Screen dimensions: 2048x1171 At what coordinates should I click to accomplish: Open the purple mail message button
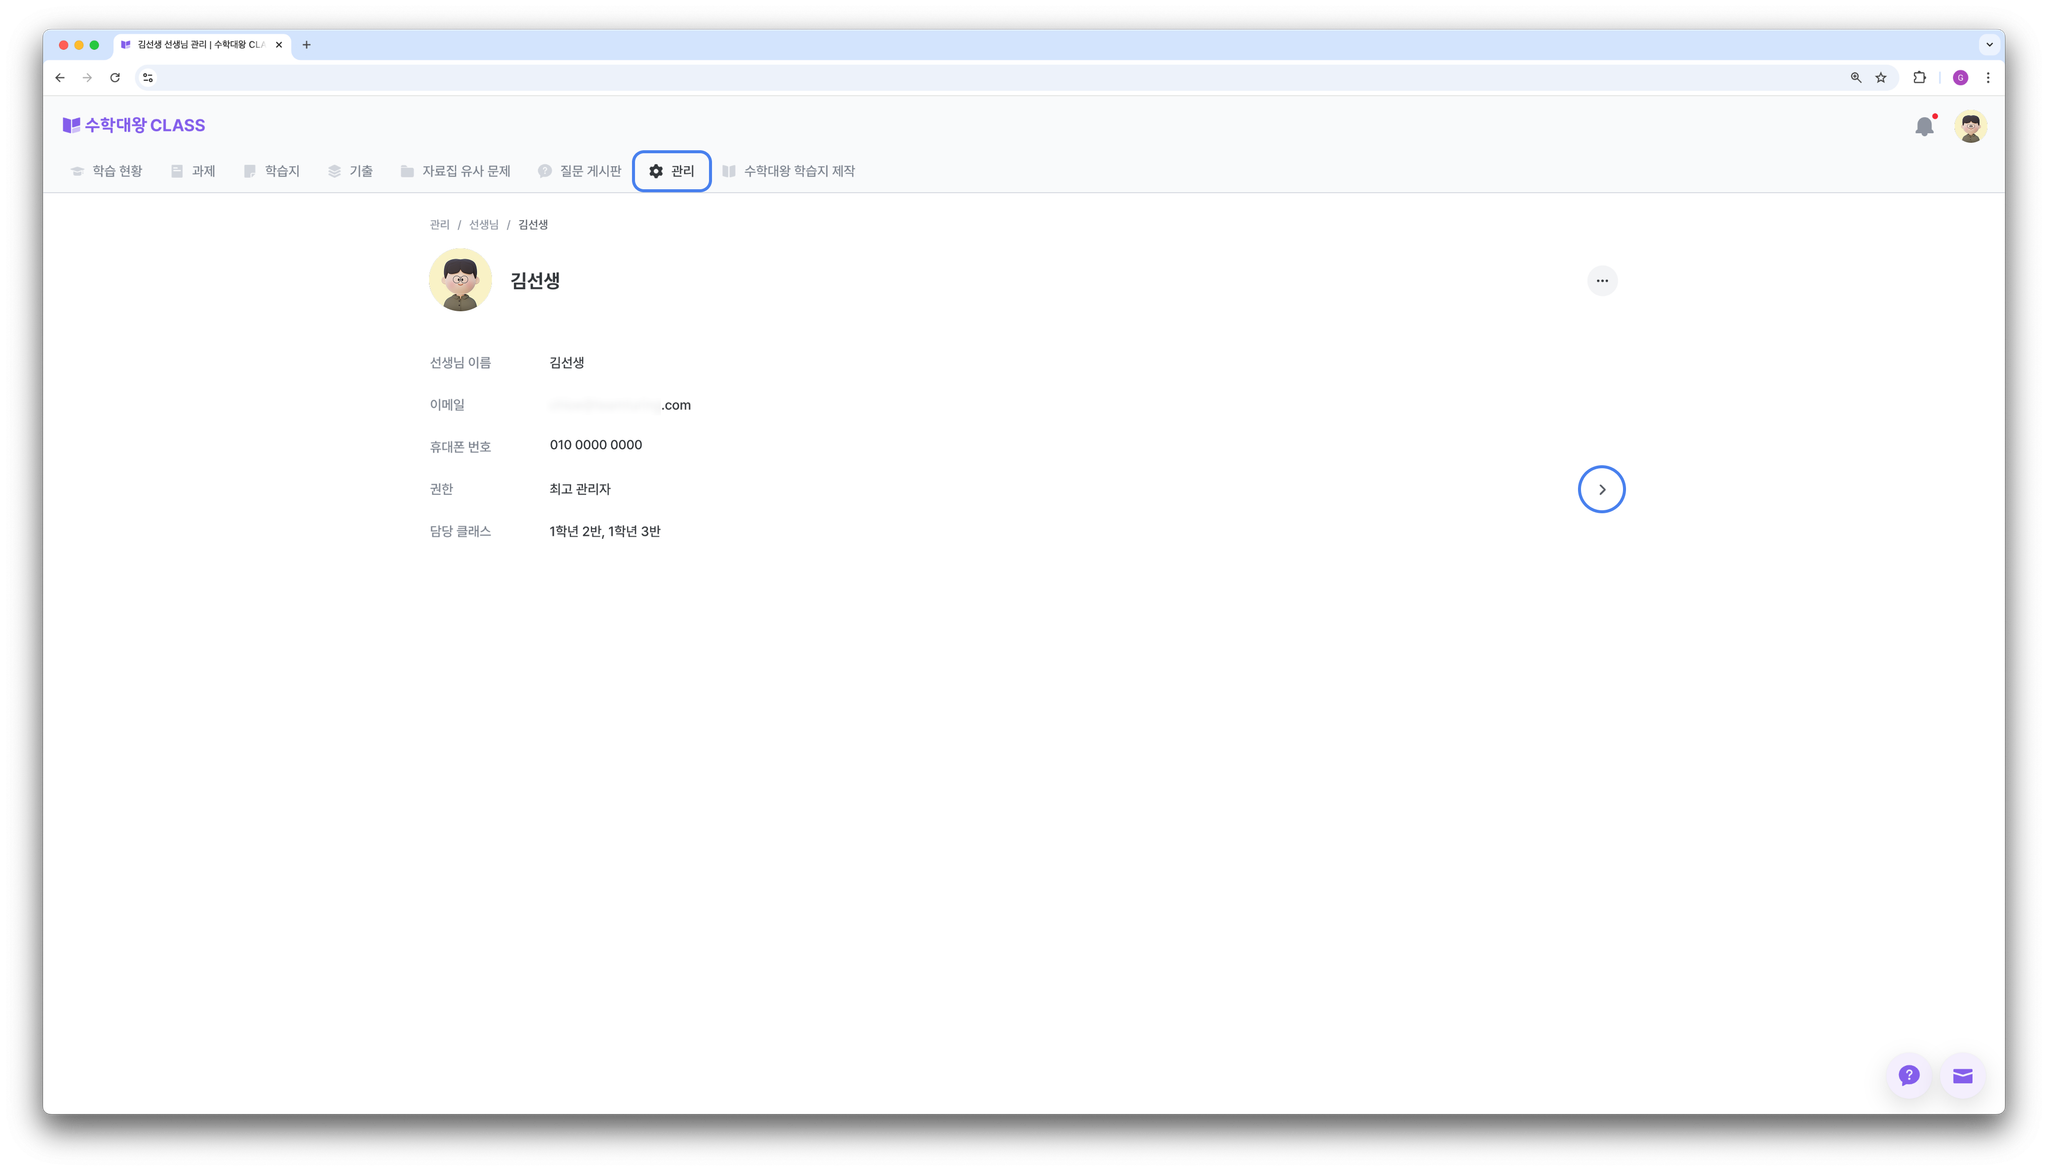[x=1962, y=1076]
